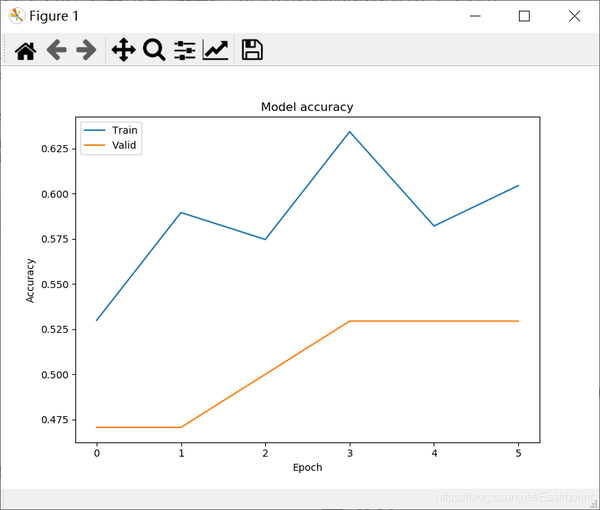Click the 0.575 y-axis tick label
This screenshot has height=510, width=600.
(55, 239)
